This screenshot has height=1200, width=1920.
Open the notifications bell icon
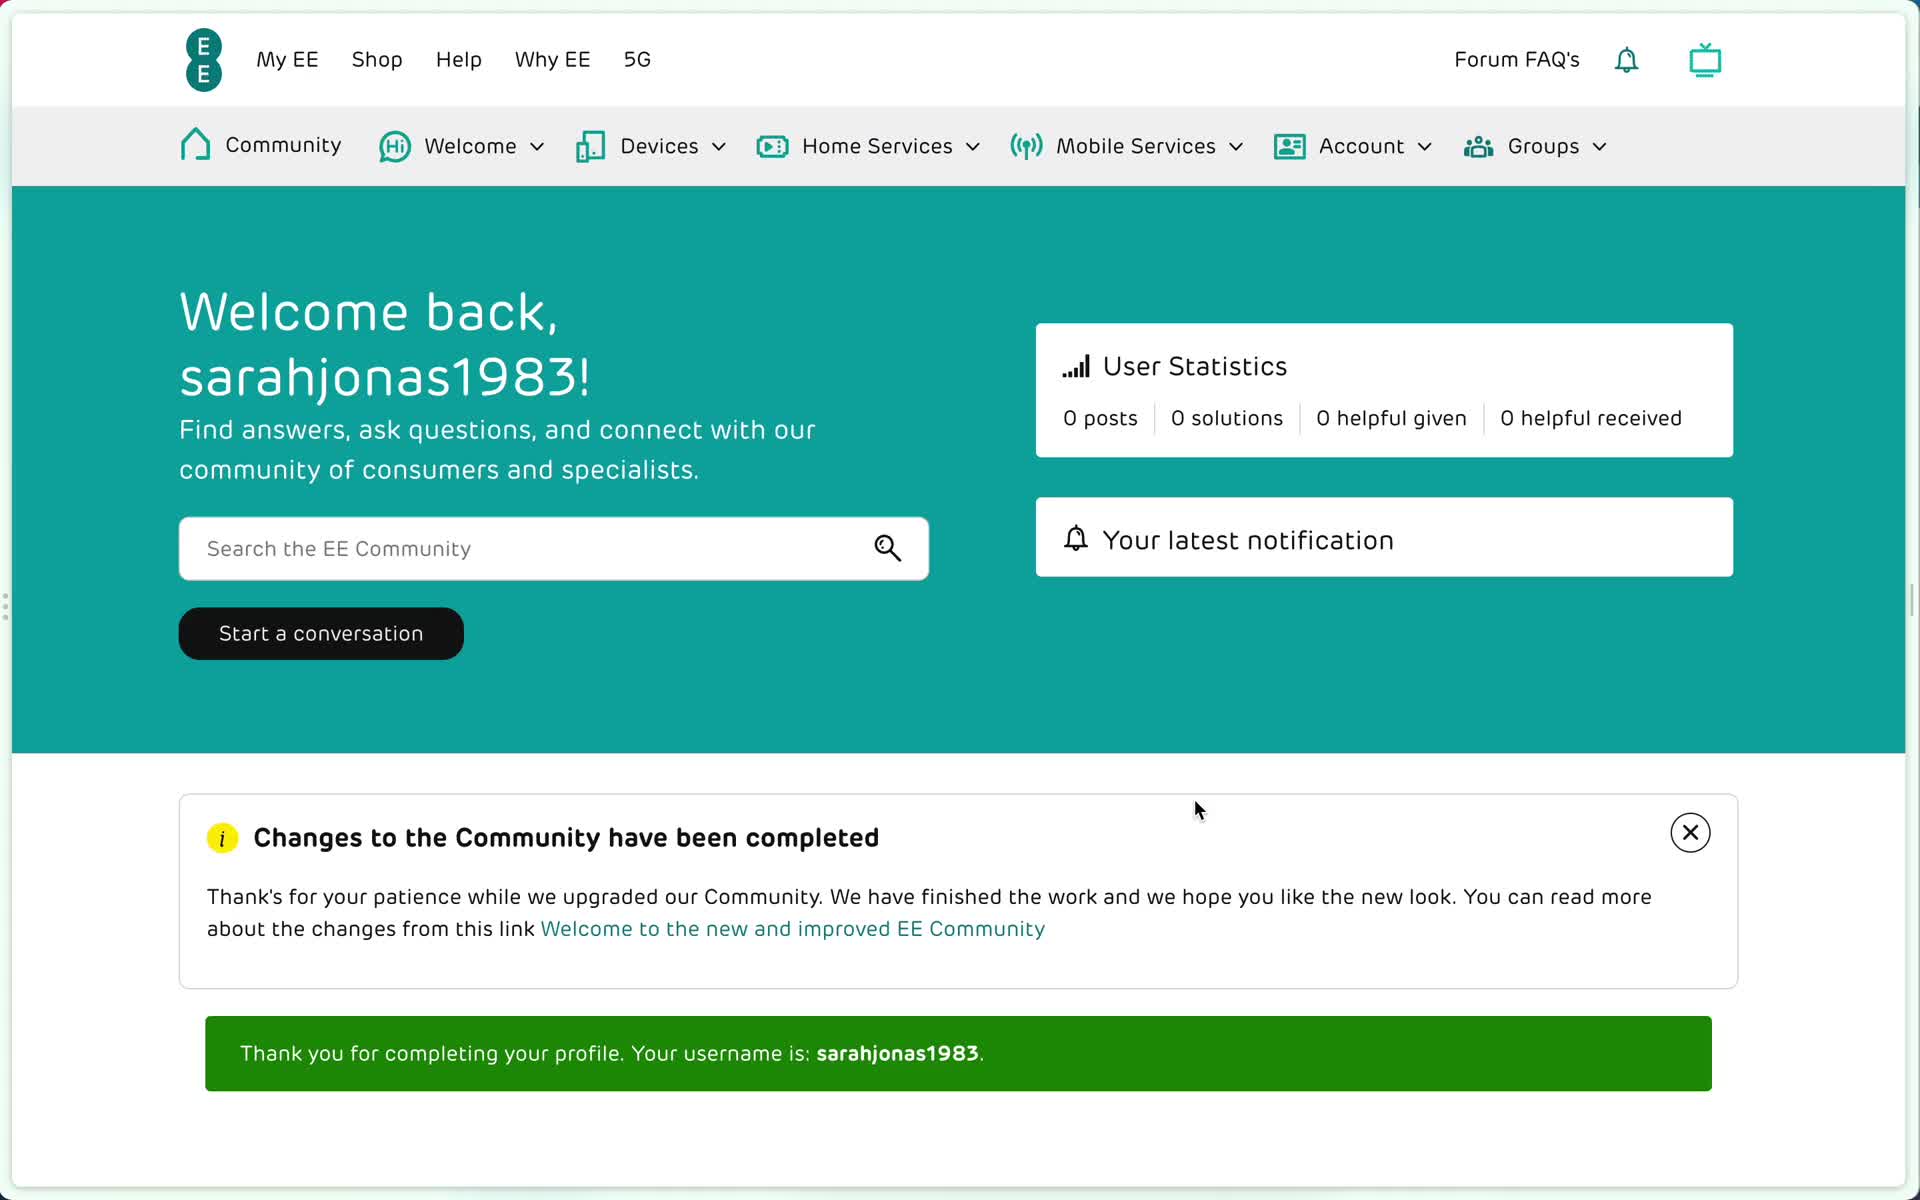pos(1627,59)
